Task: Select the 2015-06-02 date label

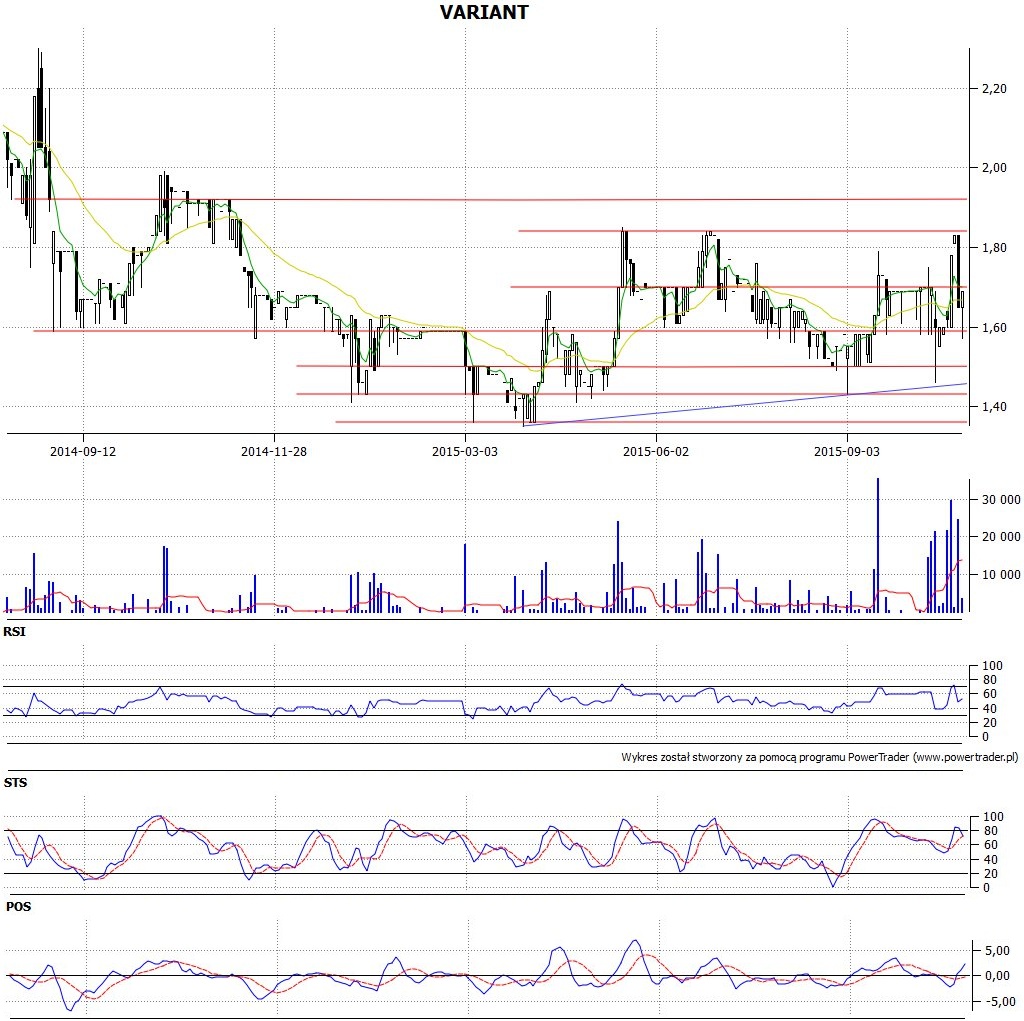Action: pyautogui.click(x=656, y=451)
